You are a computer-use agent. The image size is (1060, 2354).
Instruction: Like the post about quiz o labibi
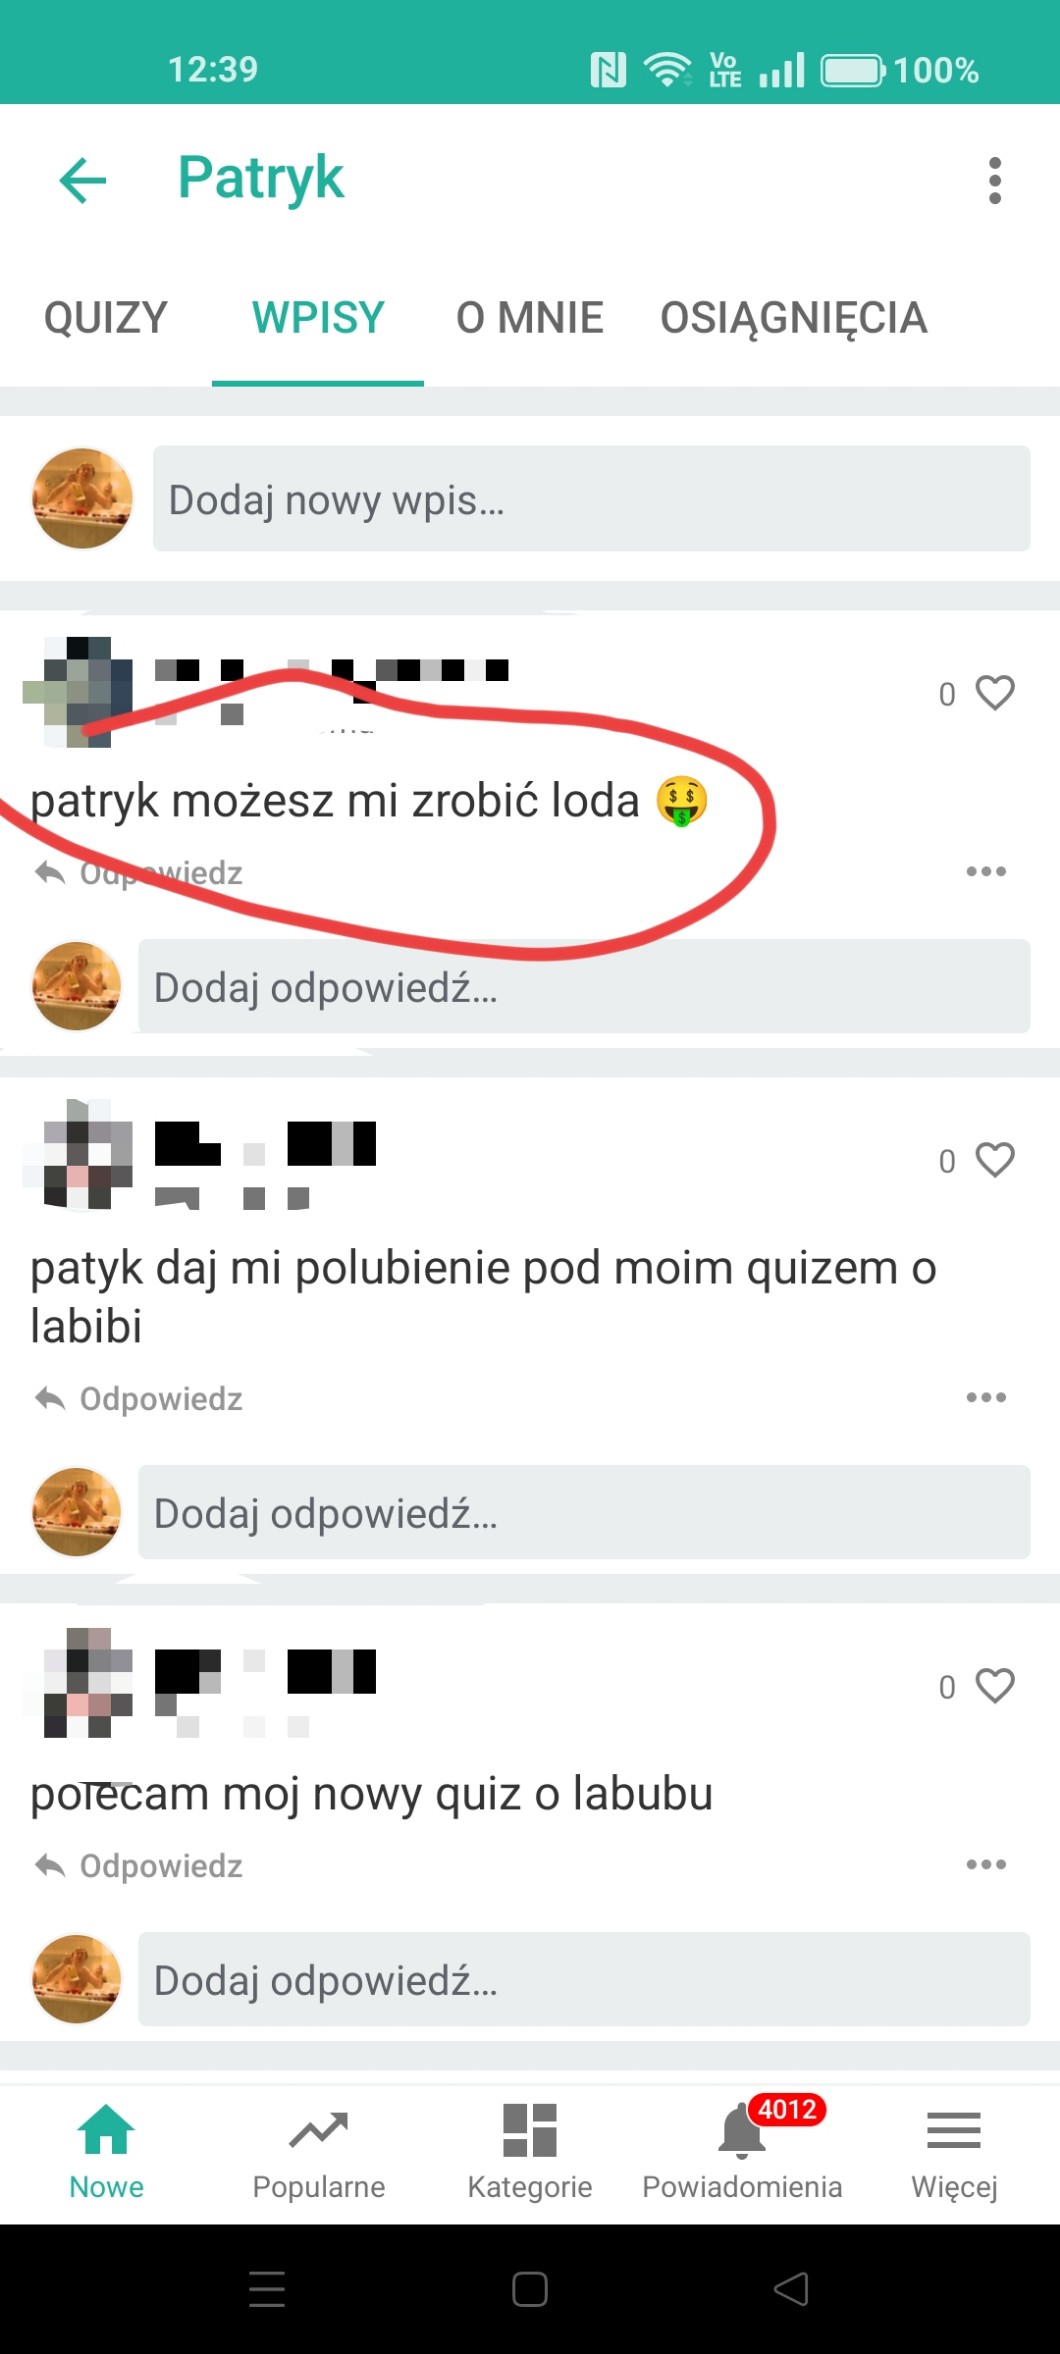click(x=995, y=1159)
